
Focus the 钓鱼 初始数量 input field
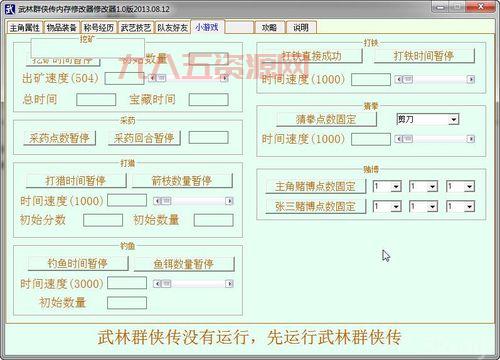[x=127, y=303]
